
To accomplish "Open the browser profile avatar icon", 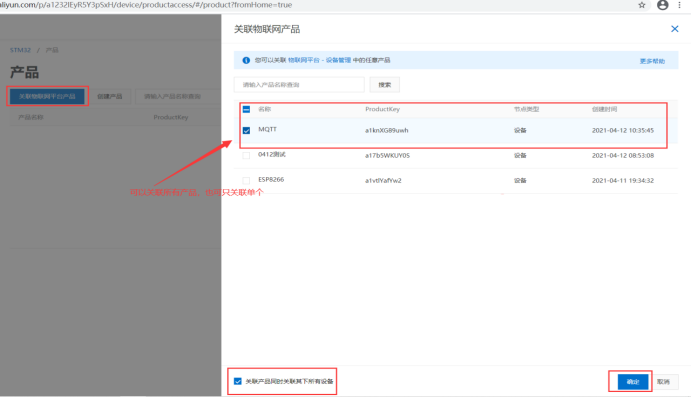I will [662, 5].
